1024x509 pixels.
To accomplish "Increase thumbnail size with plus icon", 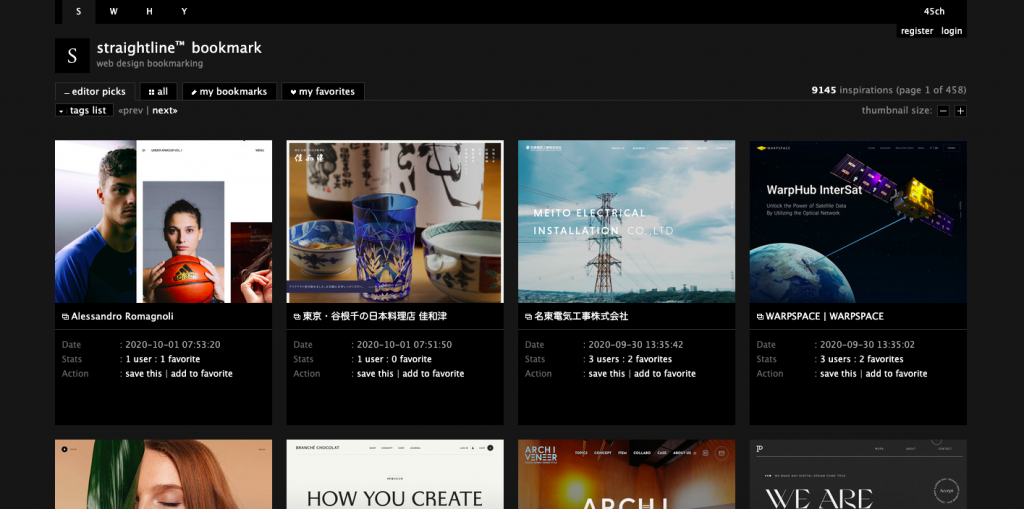I will (x=960, y=111).
